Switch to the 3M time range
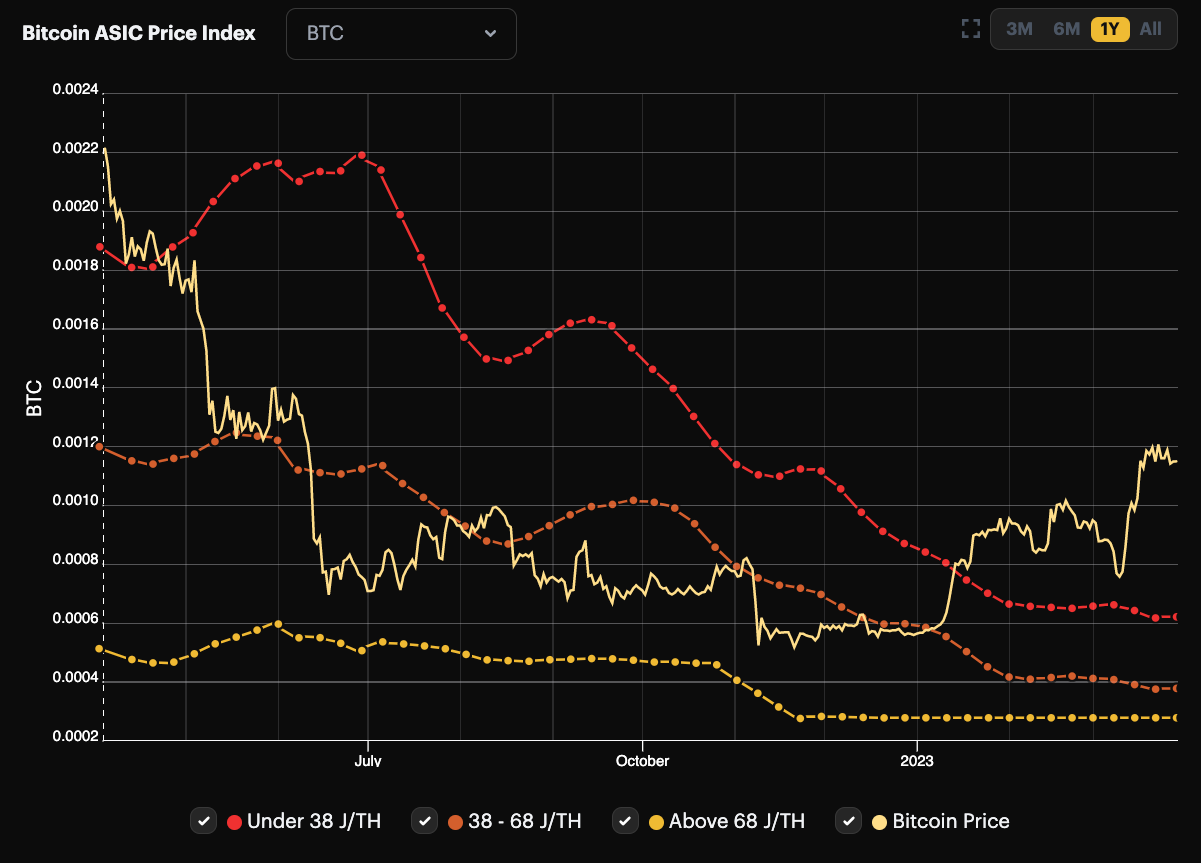1201x863 pixels. click(x=1019, y=29)
